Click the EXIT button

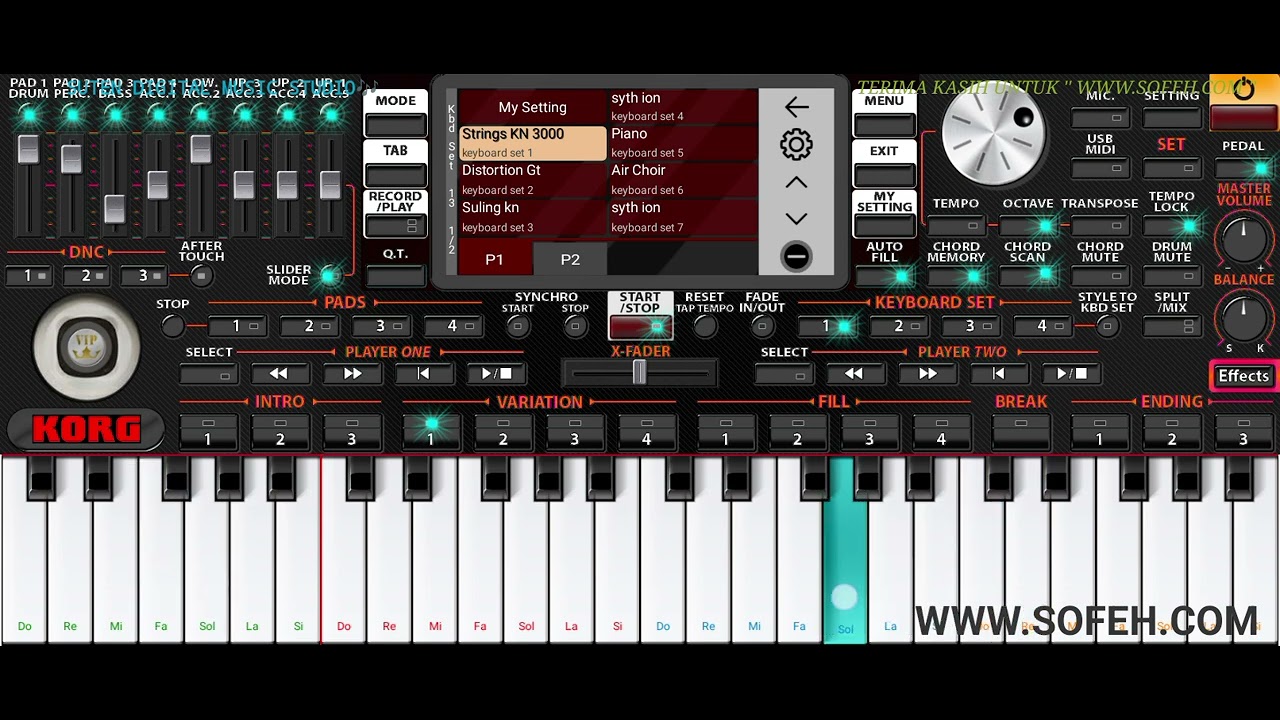pos(885,164)
